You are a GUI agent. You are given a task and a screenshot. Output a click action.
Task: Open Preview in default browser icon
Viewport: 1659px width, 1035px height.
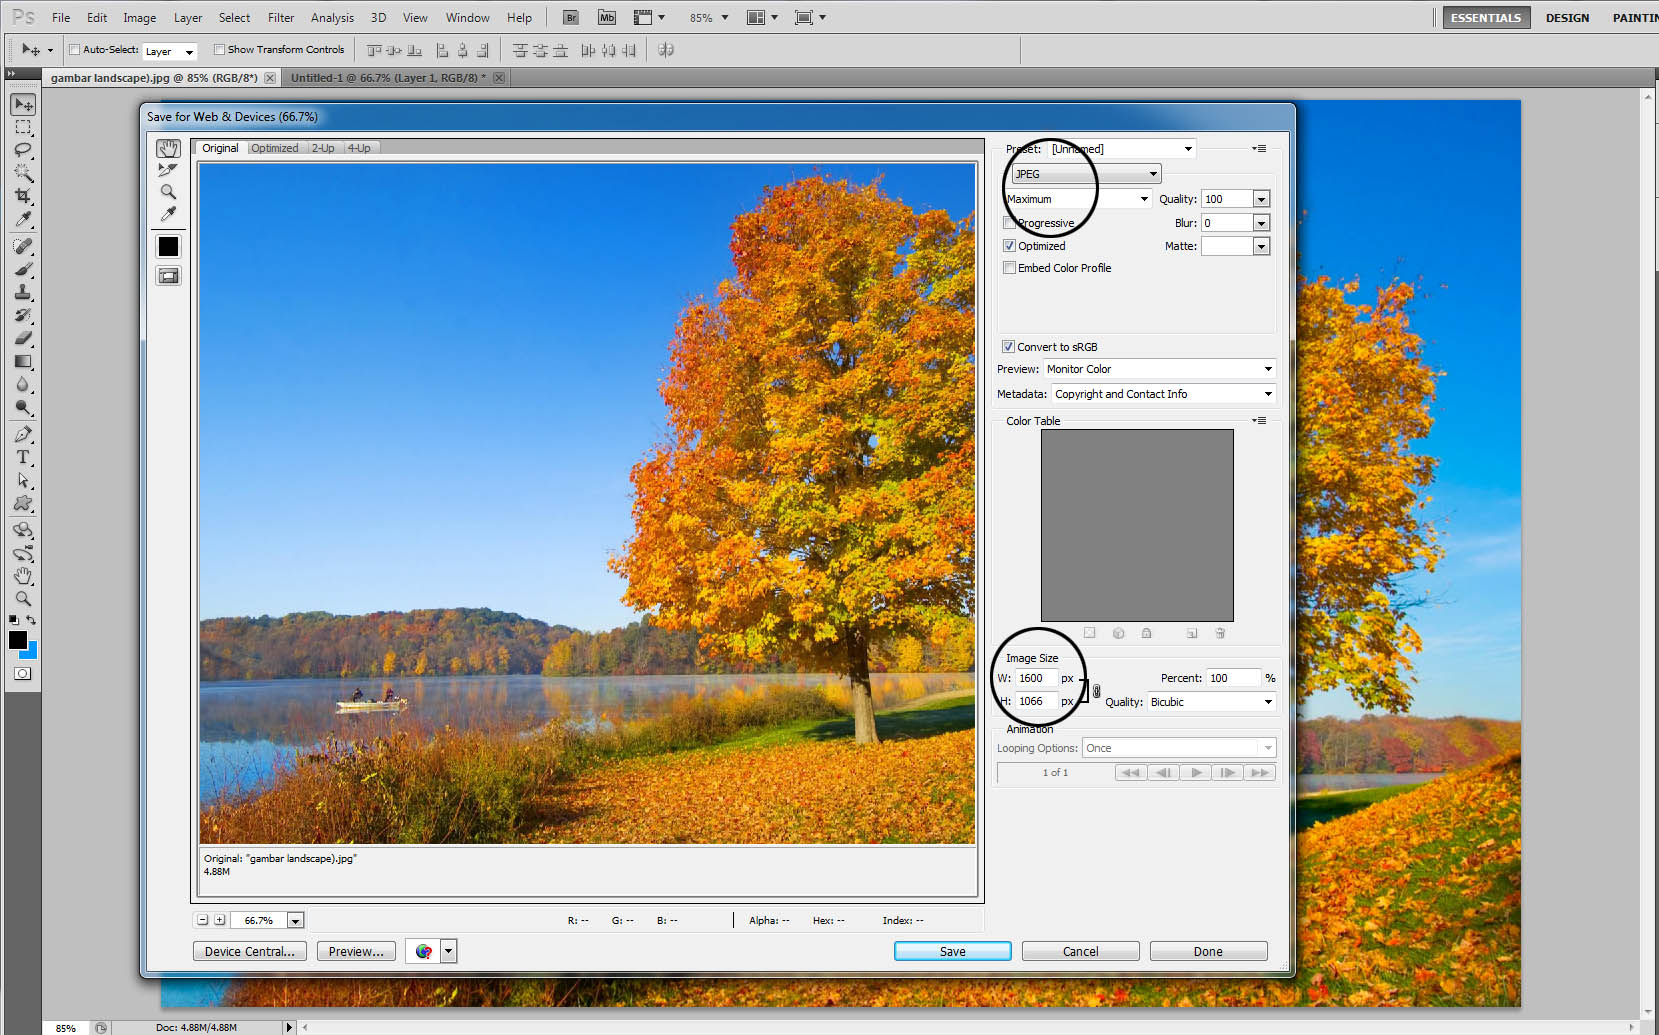(423, 951)
